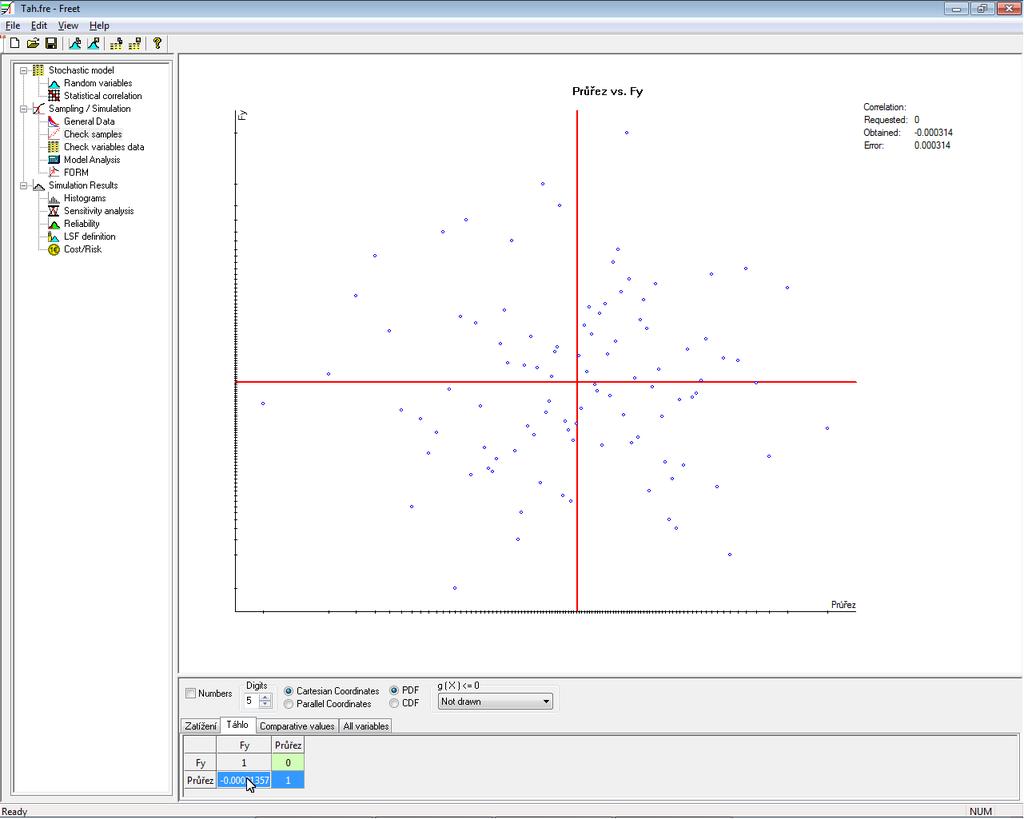Open the Edit menu
1024x819 pixels.
click(x=39, y=25)
